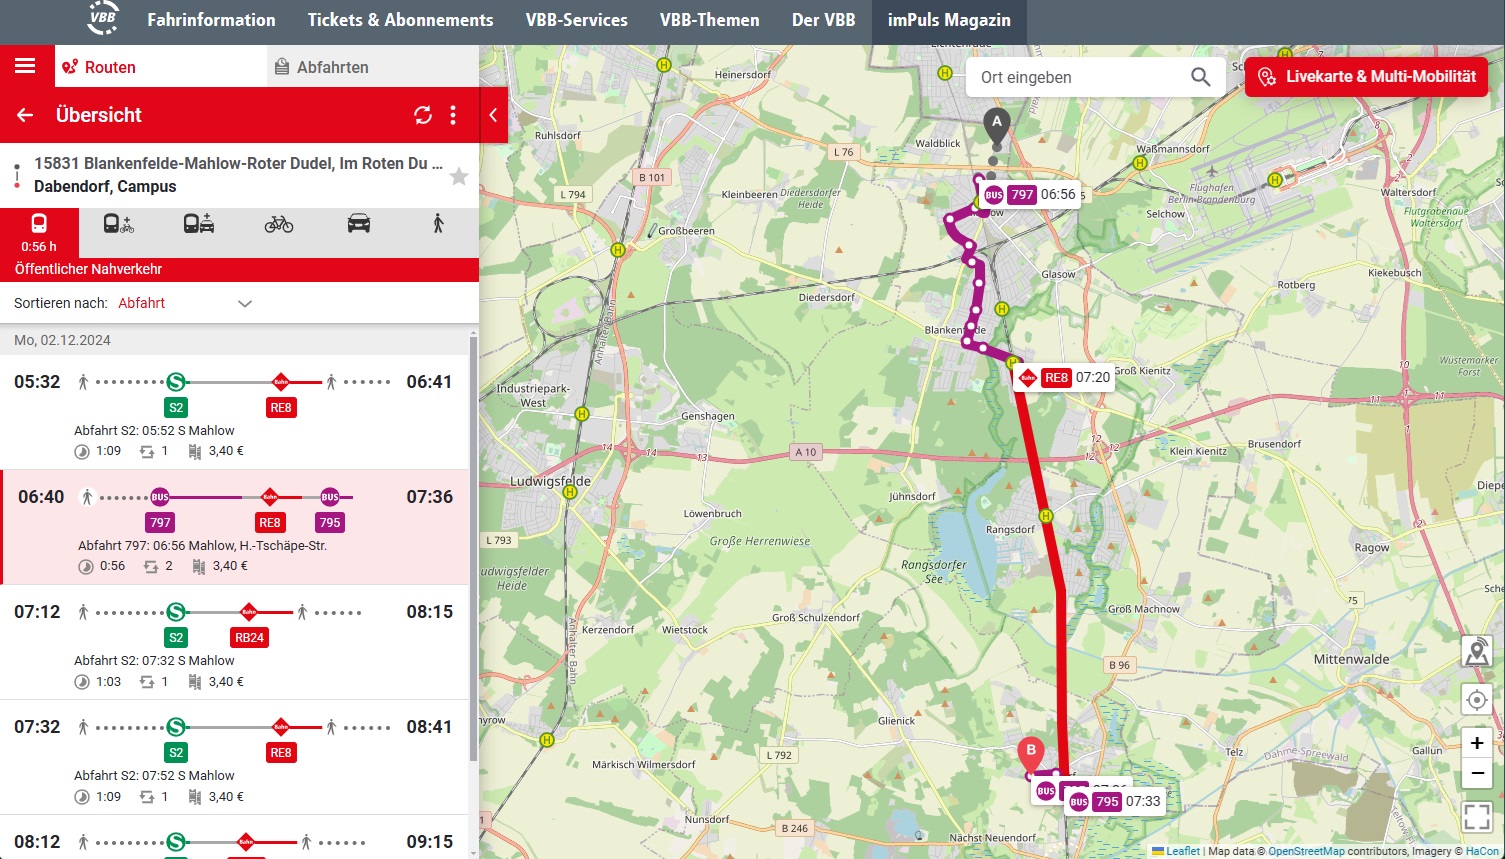Open Tickets & Abonnements menu
Image resolution: width=1505 pixels, height=859 pixels.
[x=400, y=20]
